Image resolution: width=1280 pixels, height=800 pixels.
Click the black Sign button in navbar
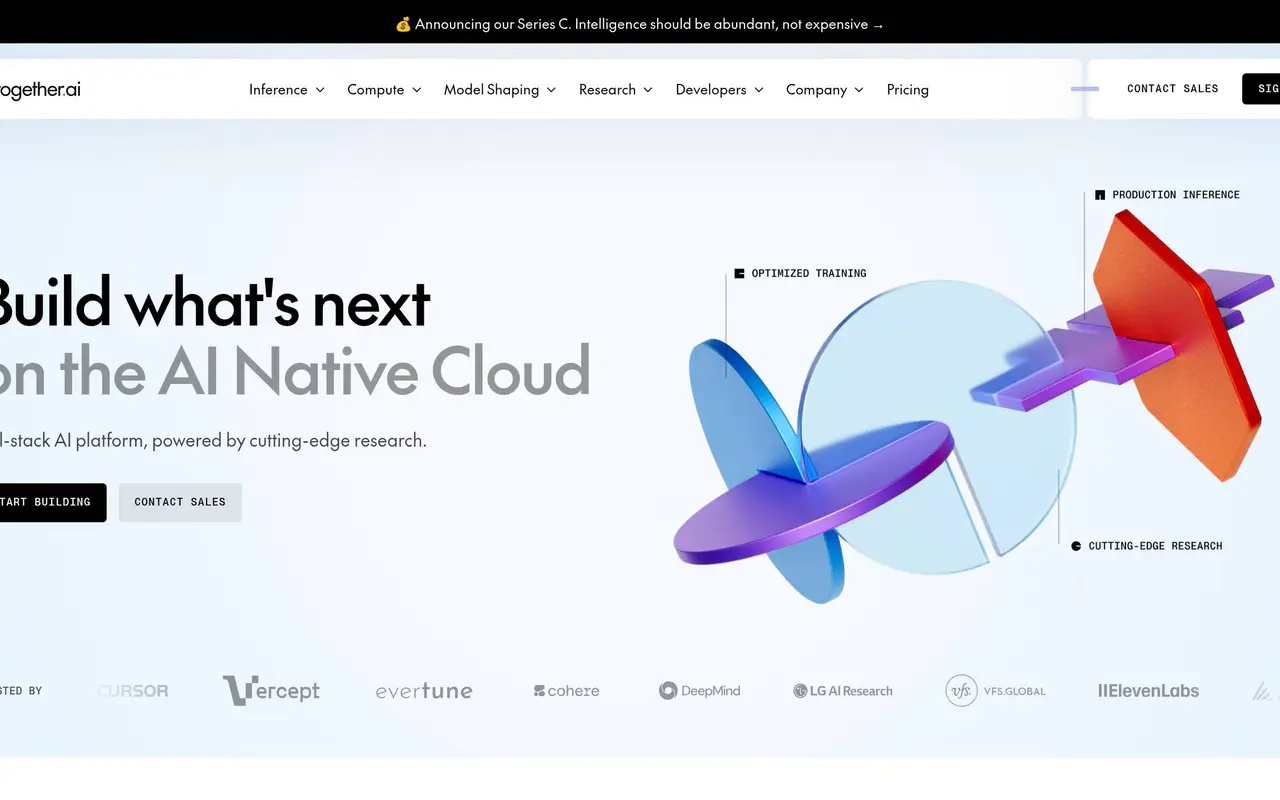[1262, 89]
